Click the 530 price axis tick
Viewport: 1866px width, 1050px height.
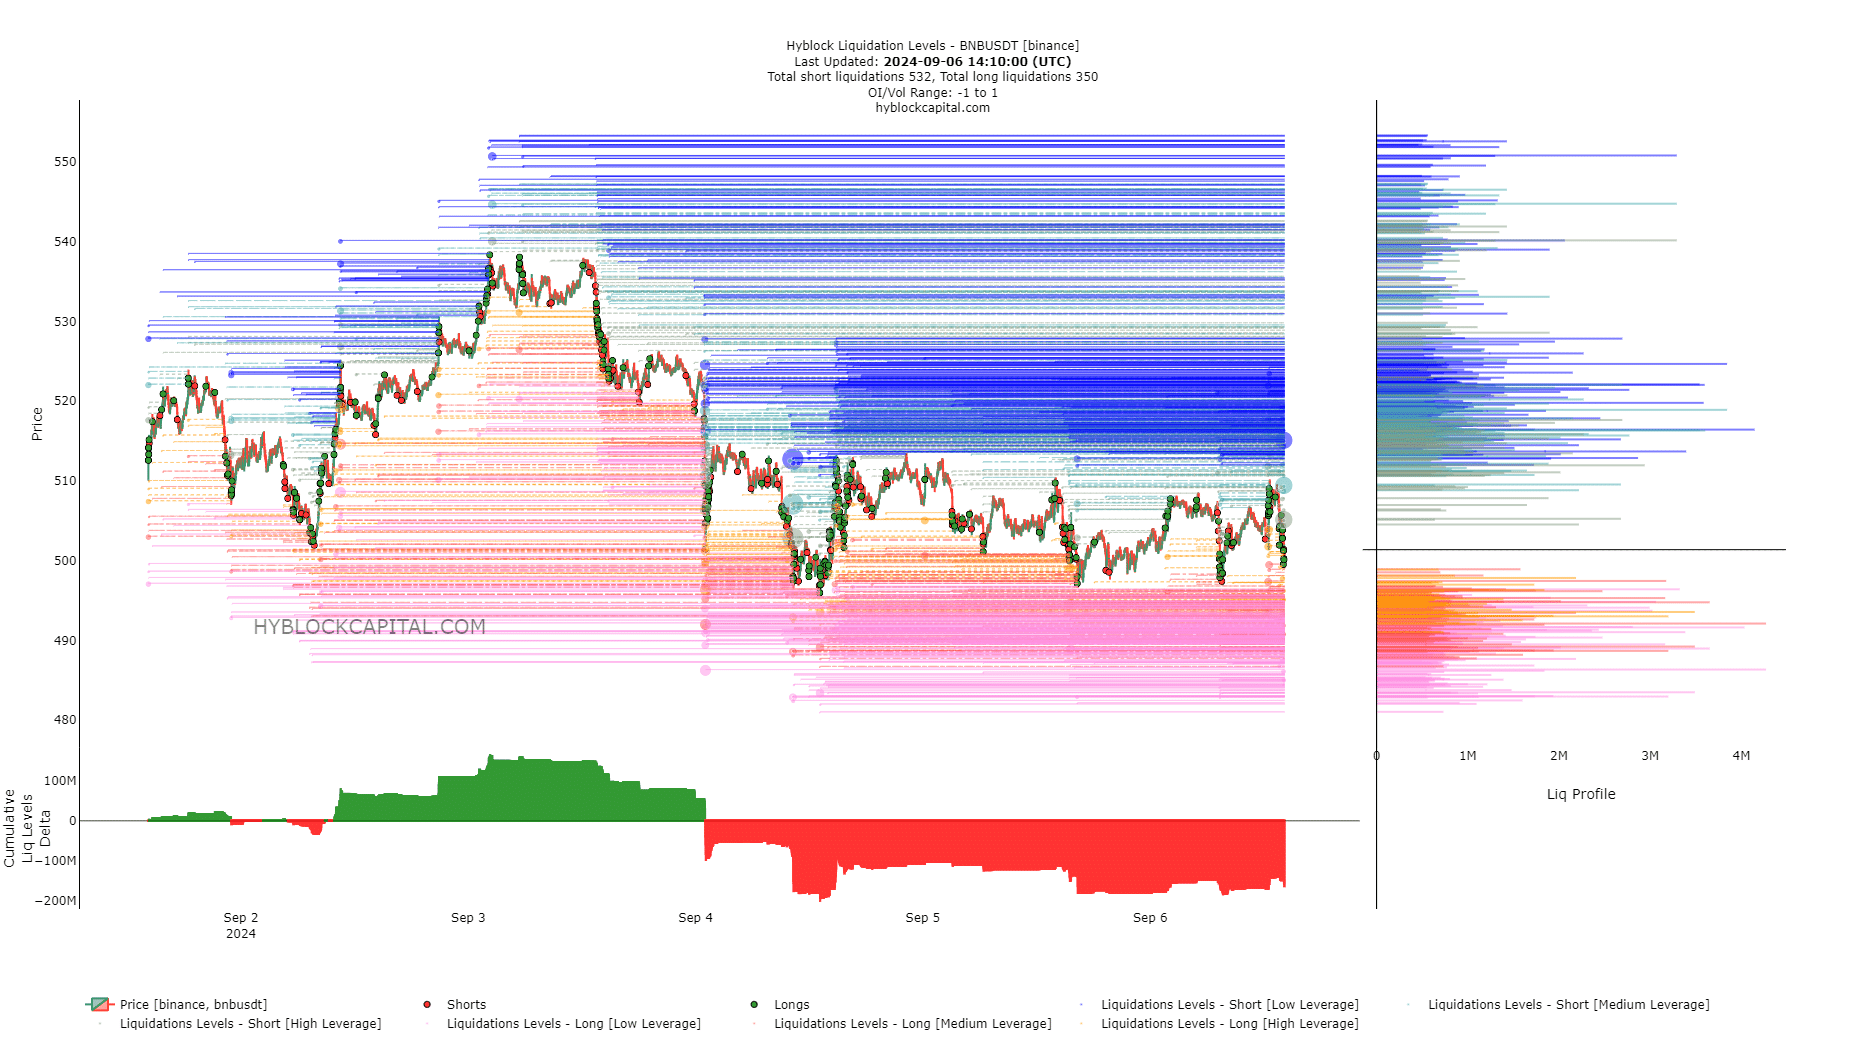coord(65,321)
